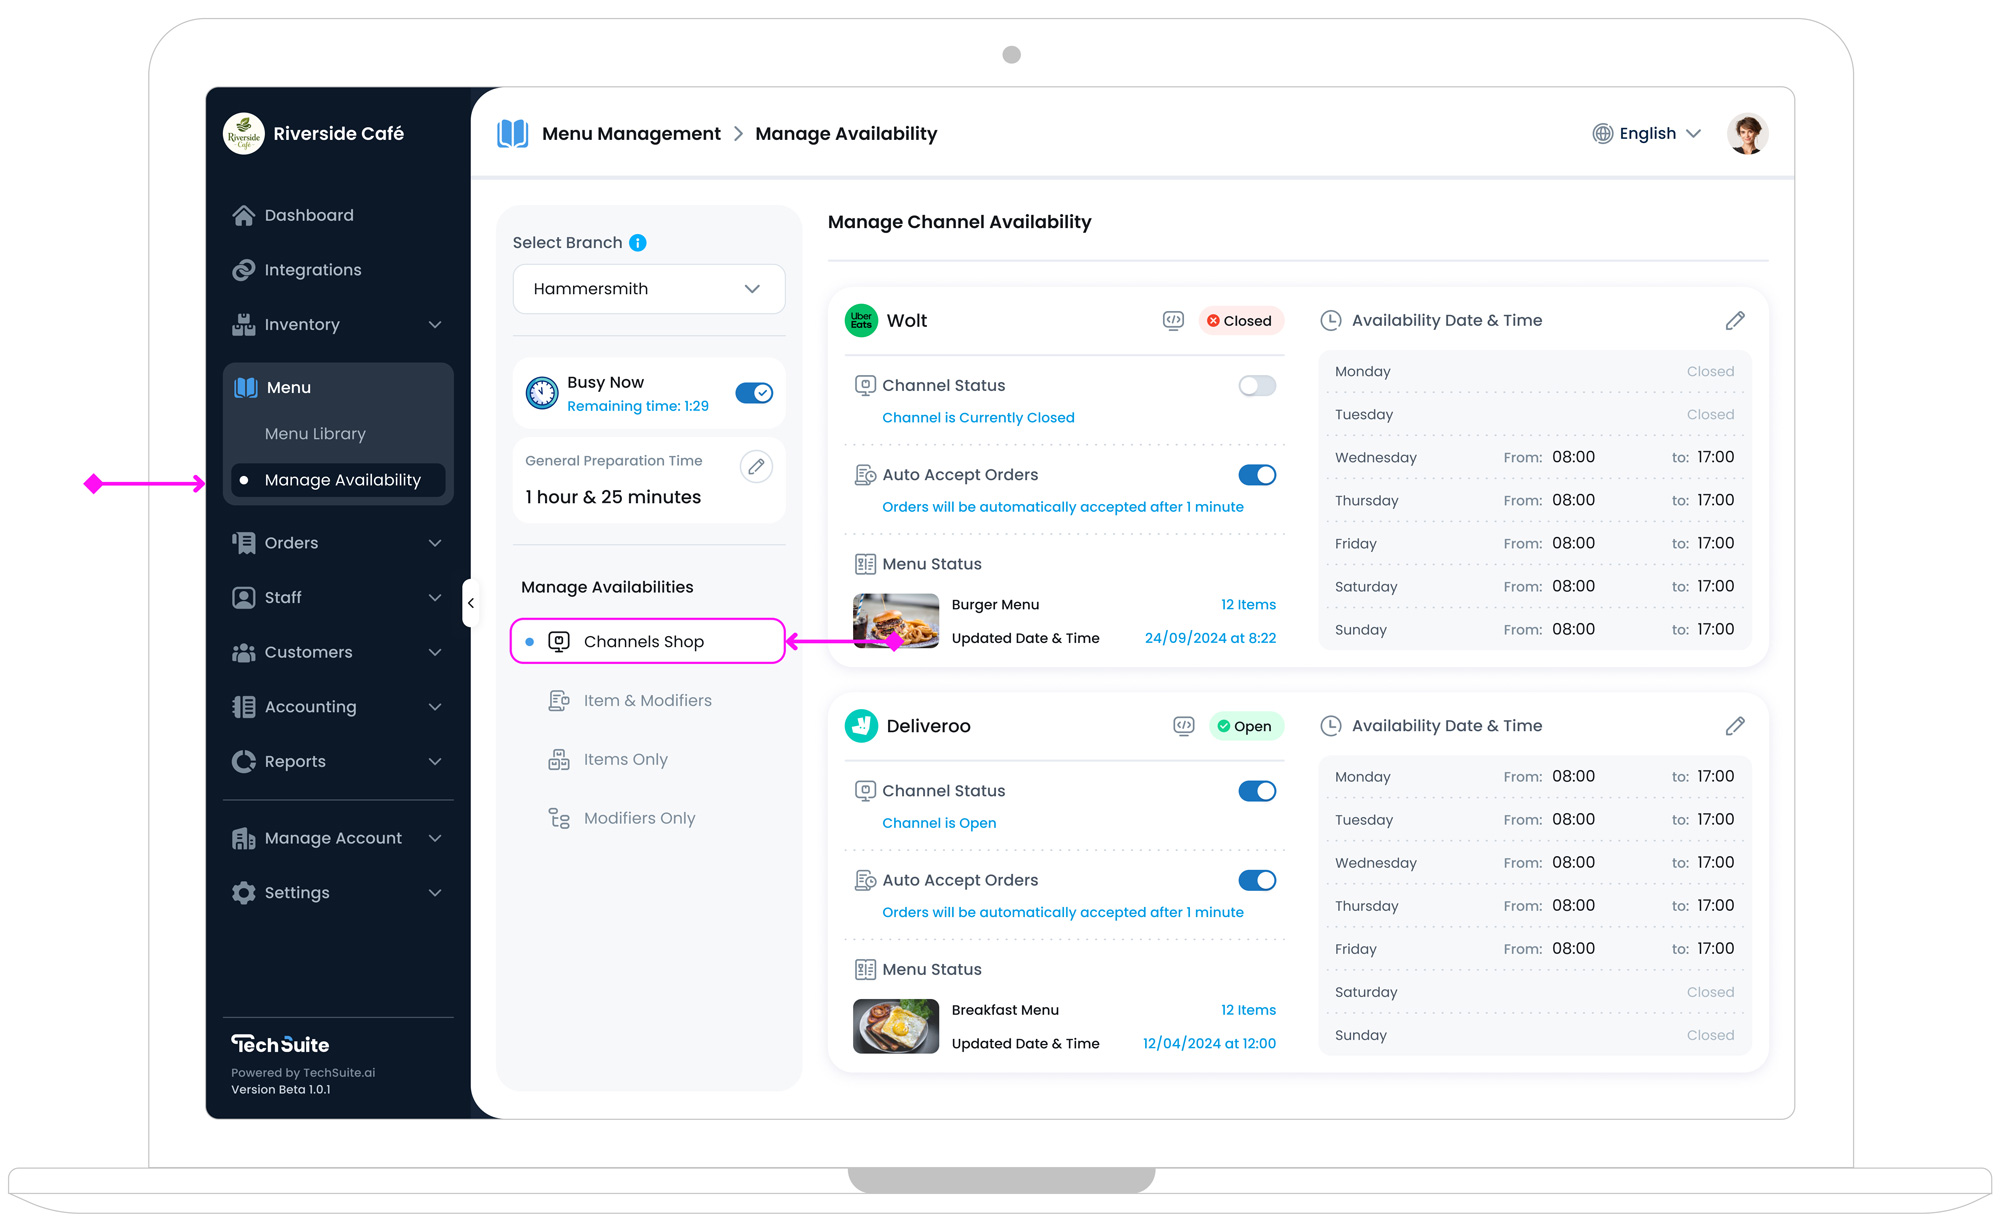2000x1232 pixels.
Task: Click the Channels Shop button
Action: coord(646,641)
